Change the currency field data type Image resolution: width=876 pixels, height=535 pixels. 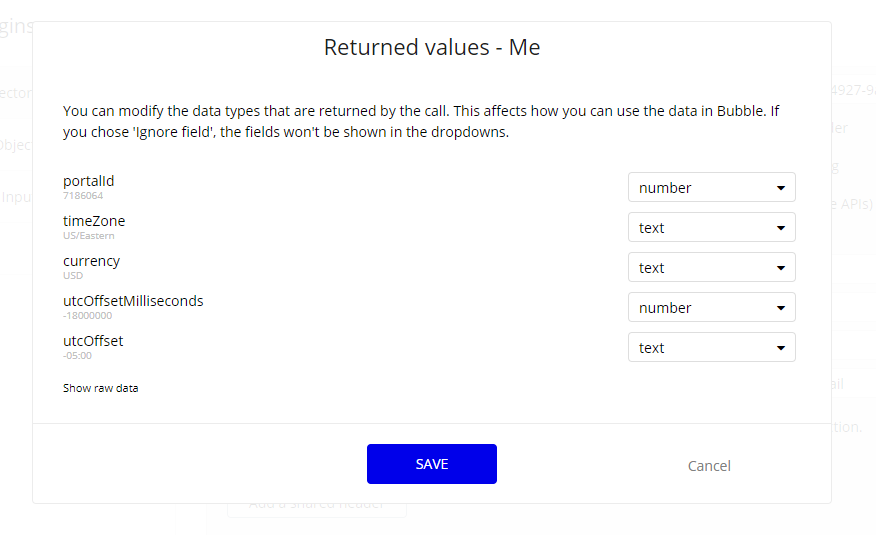[711, 268]
